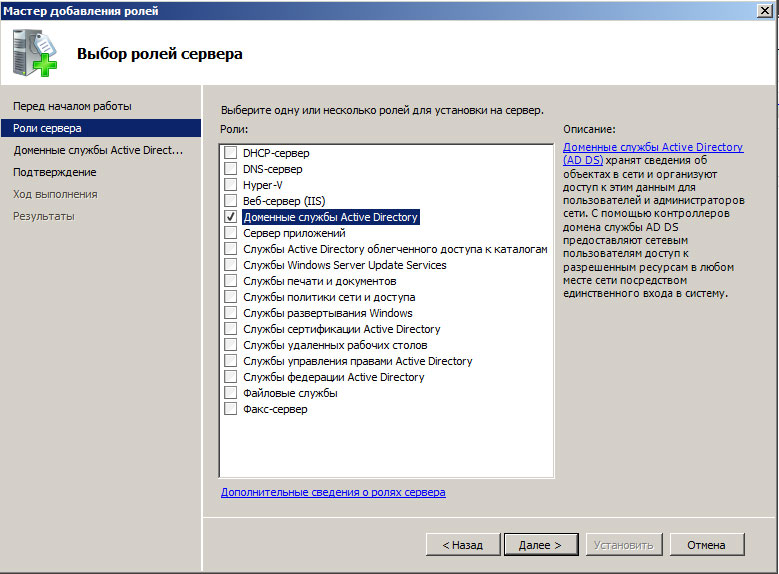Close the Мастер добавления ролей window
The image size is (779, 574).
coord(765,10)
